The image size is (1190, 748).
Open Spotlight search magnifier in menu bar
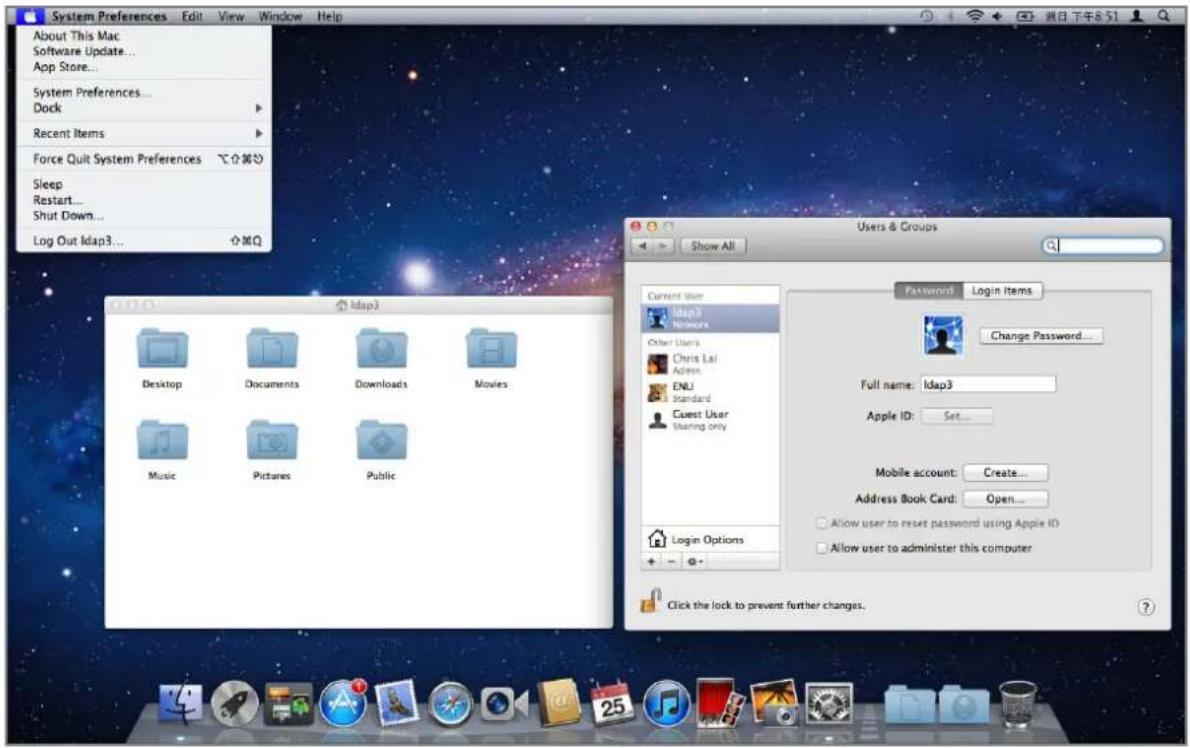pyautogui.click(x=1163, y=16)
